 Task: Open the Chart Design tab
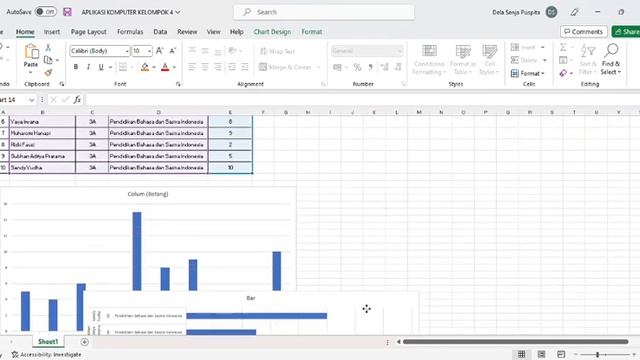[x=272, y=31]
